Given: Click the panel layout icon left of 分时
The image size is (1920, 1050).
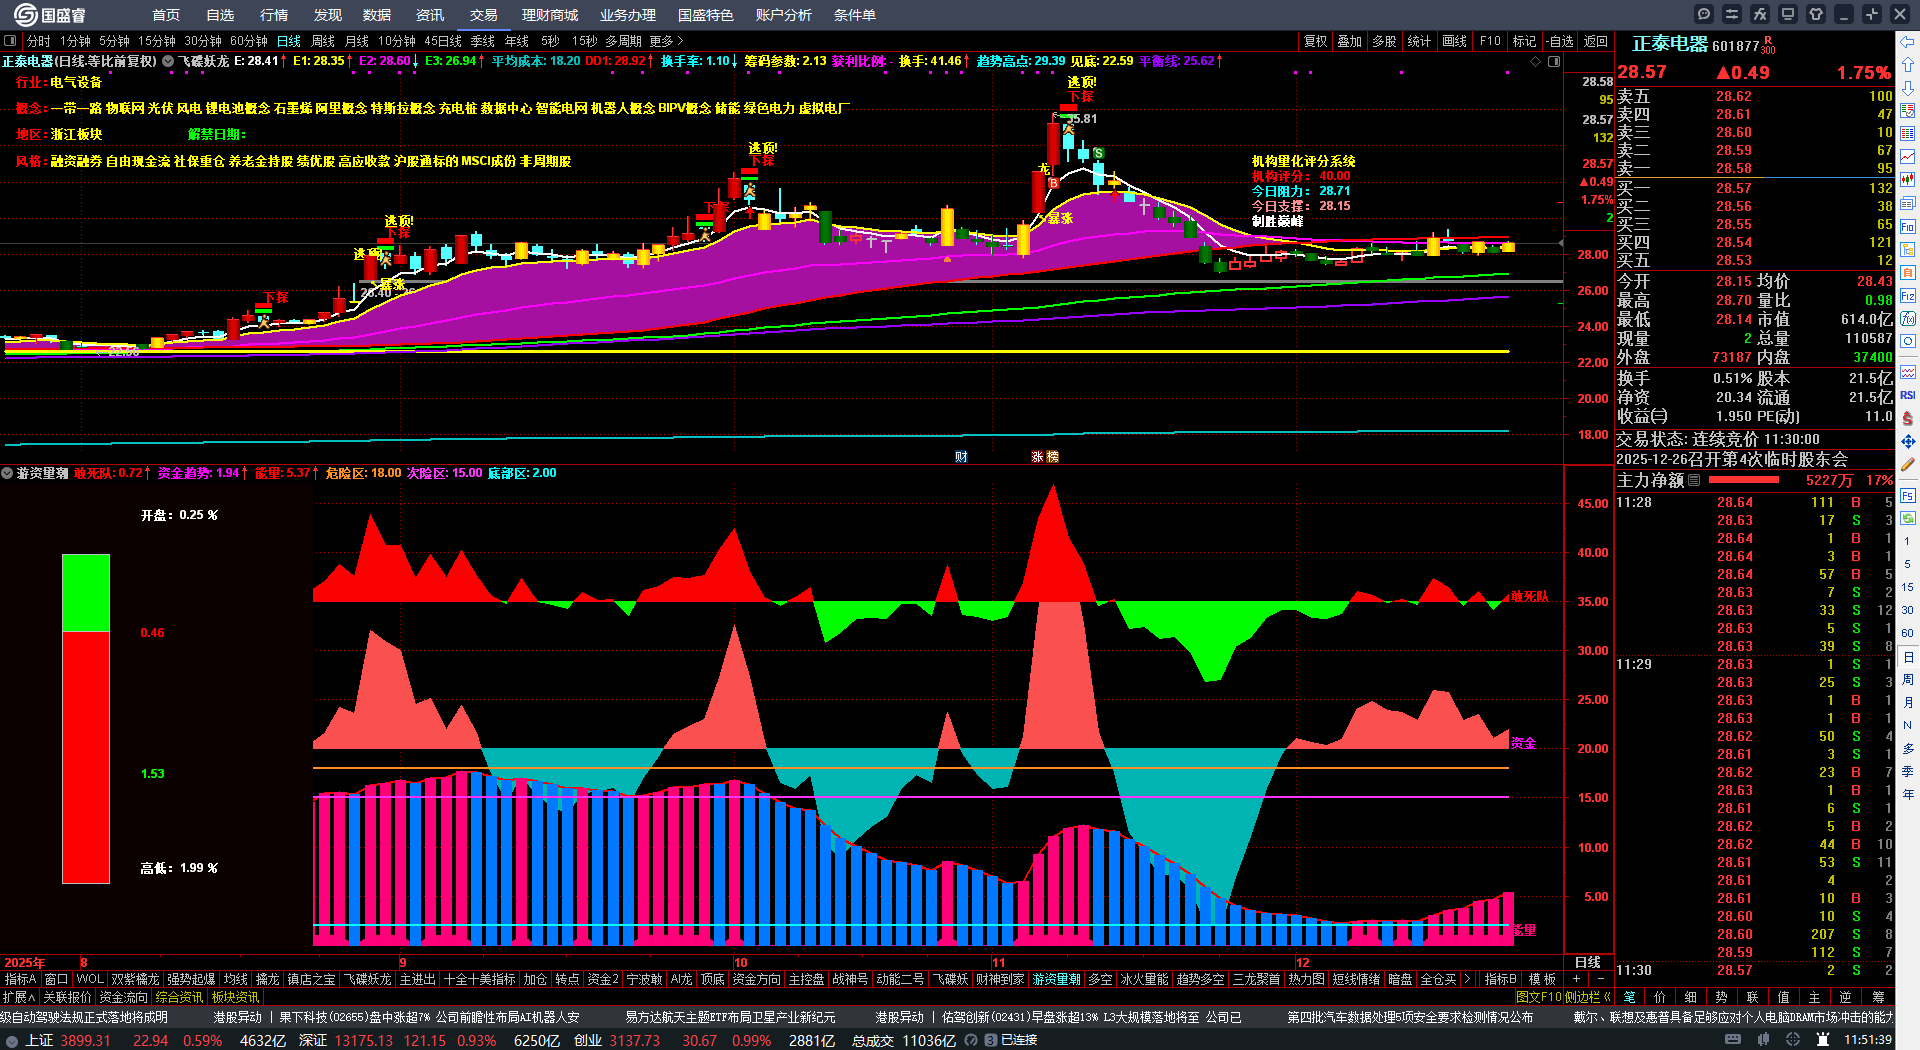Looking at the screenshot, I should click(10, 41).
